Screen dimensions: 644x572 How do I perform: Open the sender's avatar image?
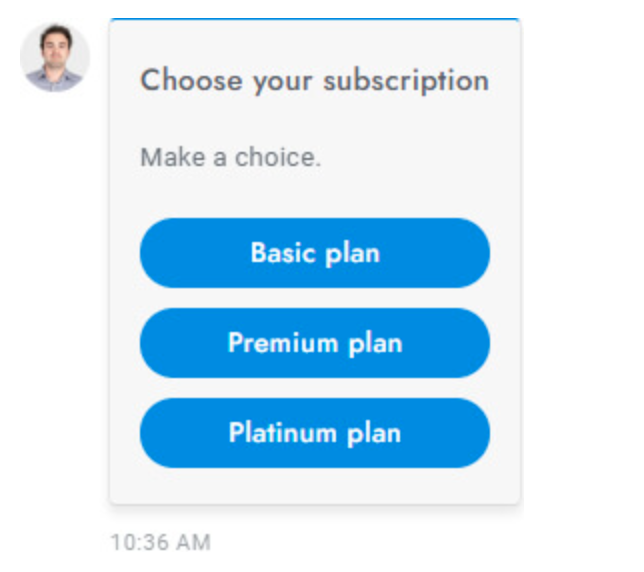click(x=55, y=57)
